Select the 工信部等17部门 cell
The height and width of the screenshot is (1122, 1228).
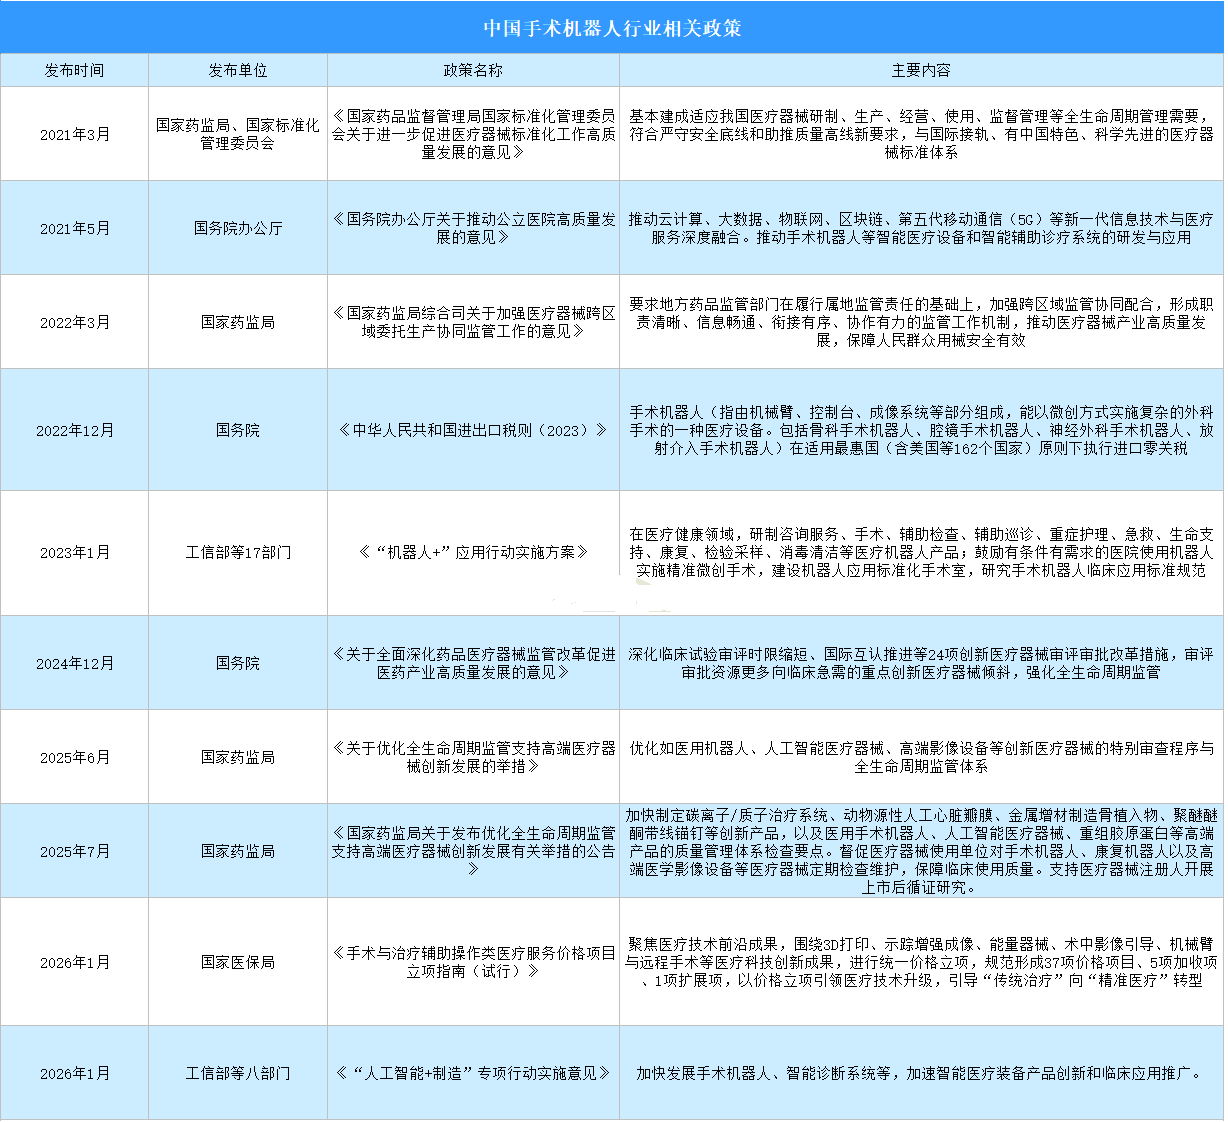pos(238,552)
